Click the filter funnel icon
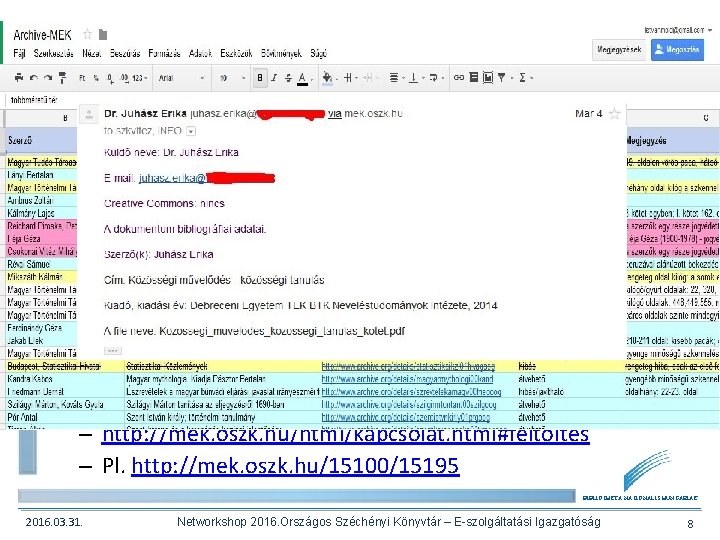 [502, 78]
